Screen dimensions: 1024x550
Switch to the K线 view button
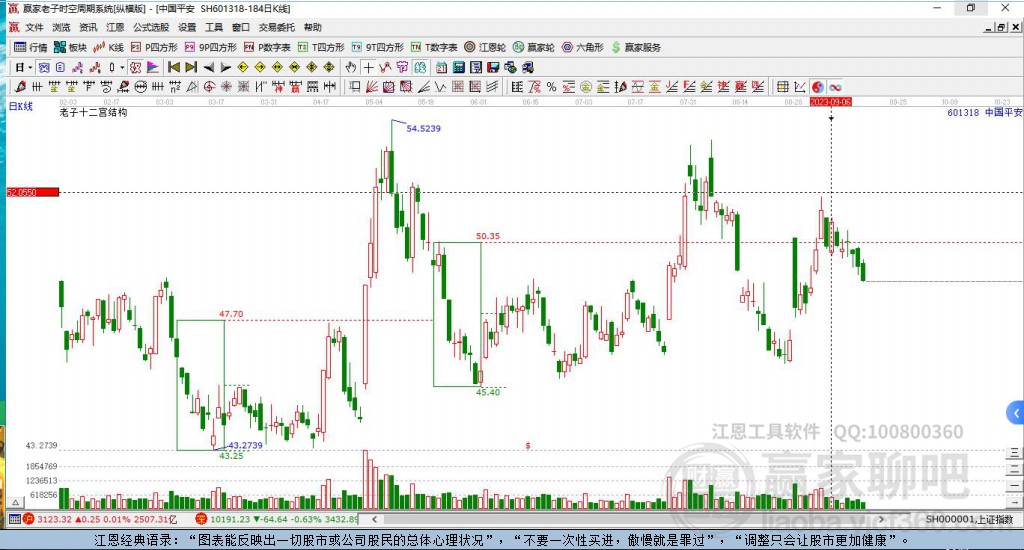click(x=108, y=47)
